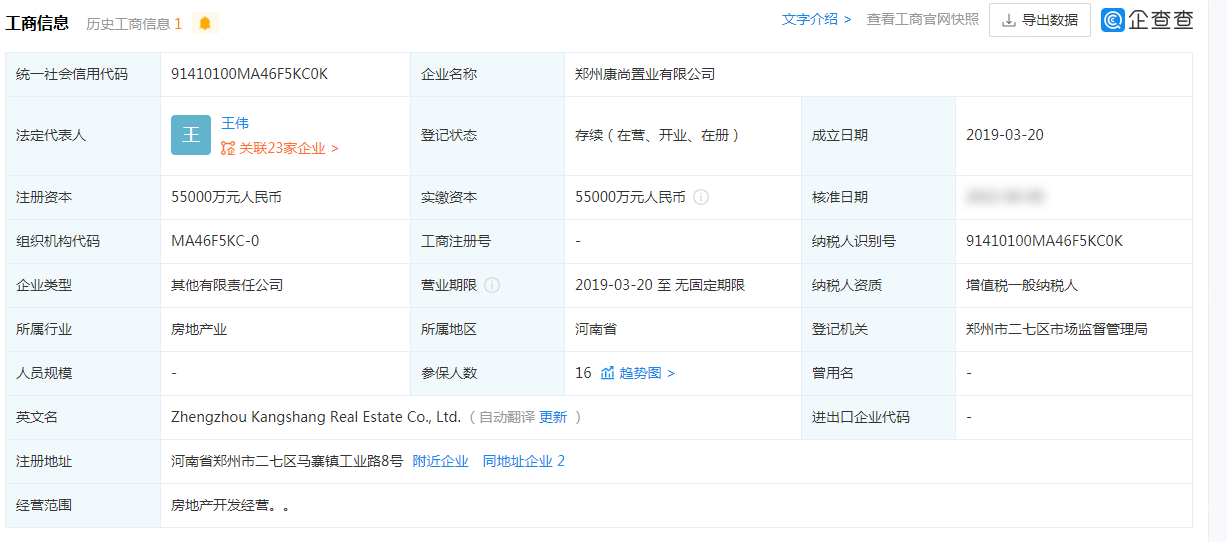The image size is (1227, 542).
Task: Click the 王 avatar tile
Action: (x=191, y=135)
